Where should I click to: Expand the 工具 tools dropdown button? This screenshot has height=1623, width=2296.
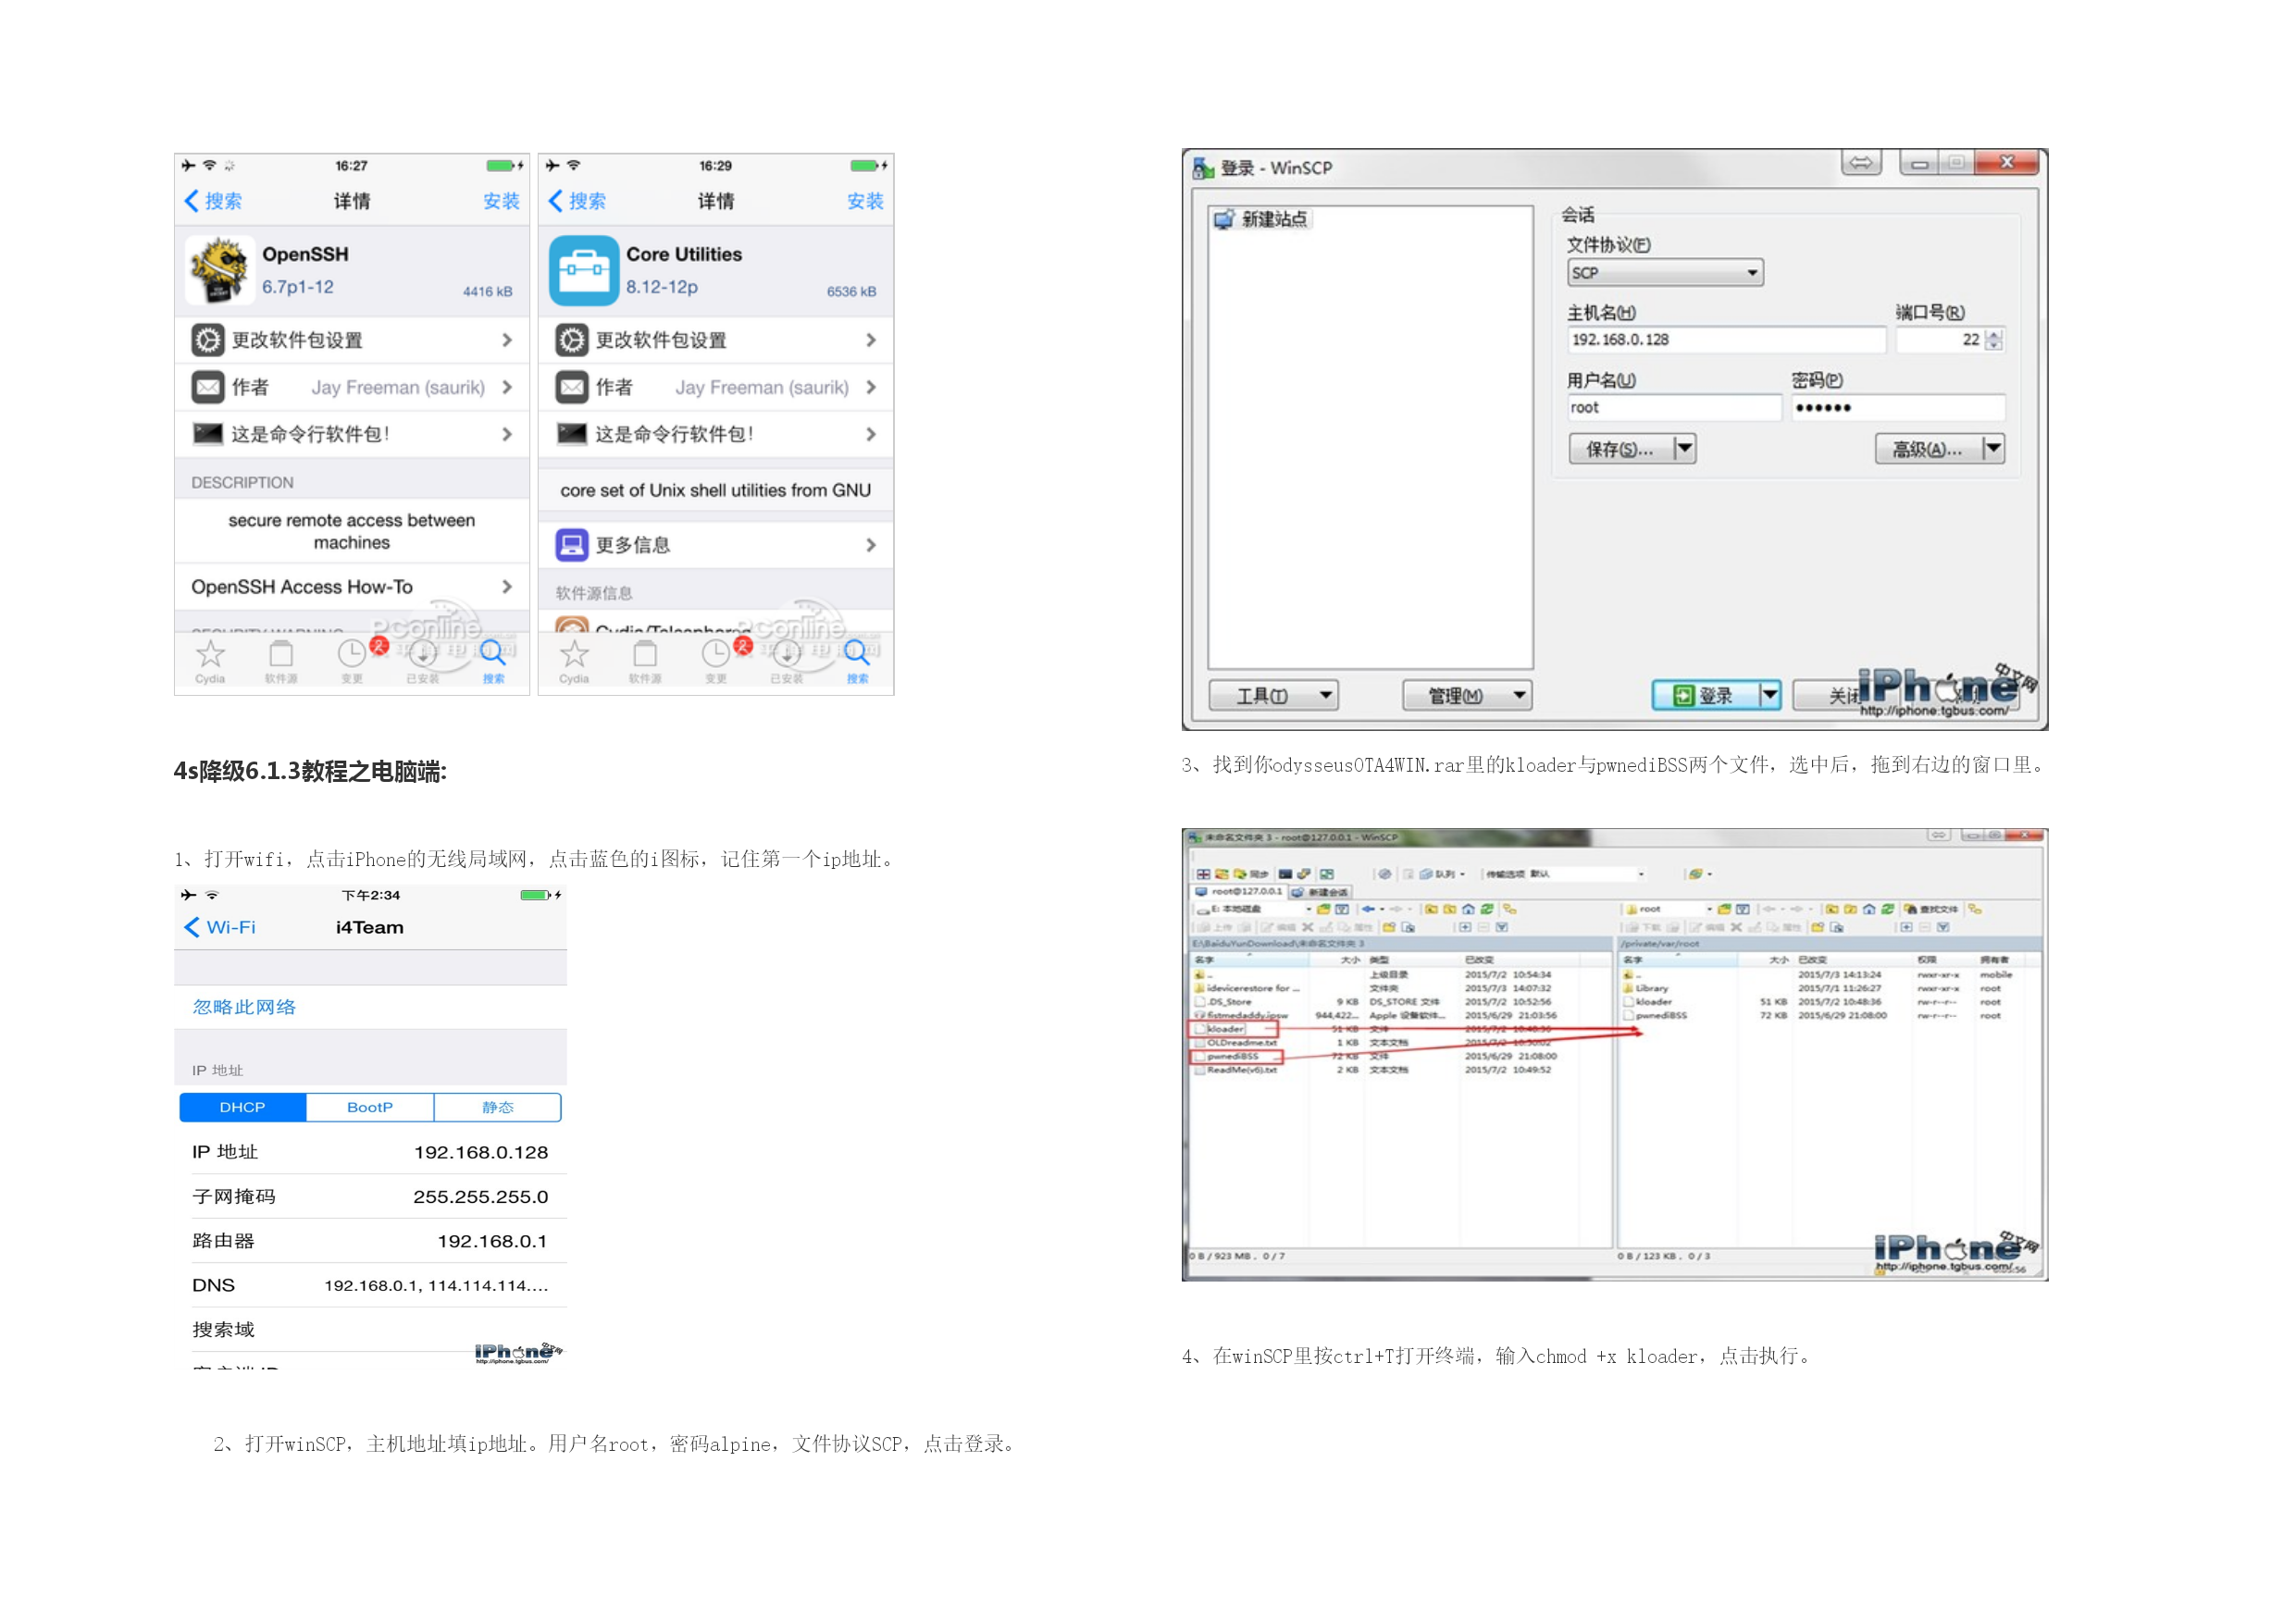tap(1273, 695)
